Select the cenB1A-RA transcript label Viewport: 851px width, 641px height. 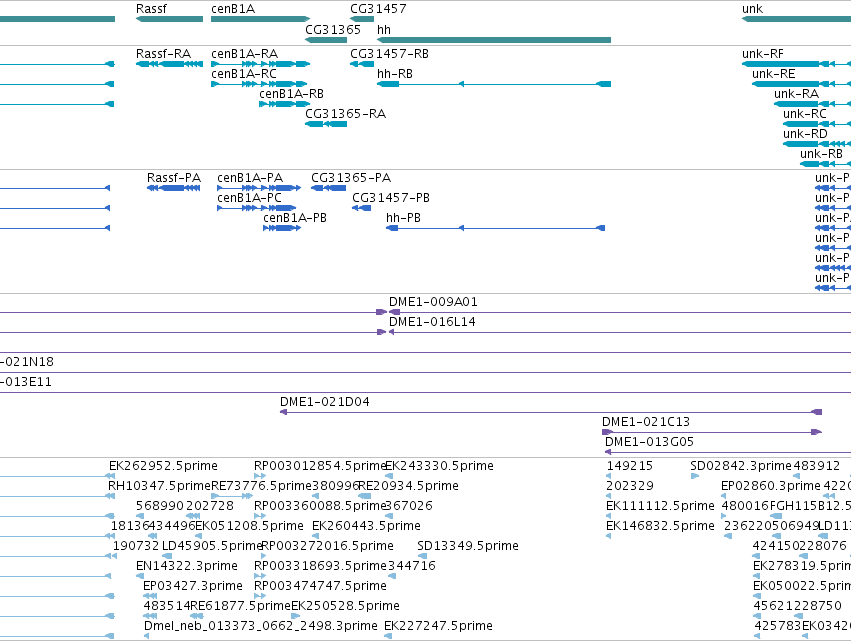[x=244, y=54]
